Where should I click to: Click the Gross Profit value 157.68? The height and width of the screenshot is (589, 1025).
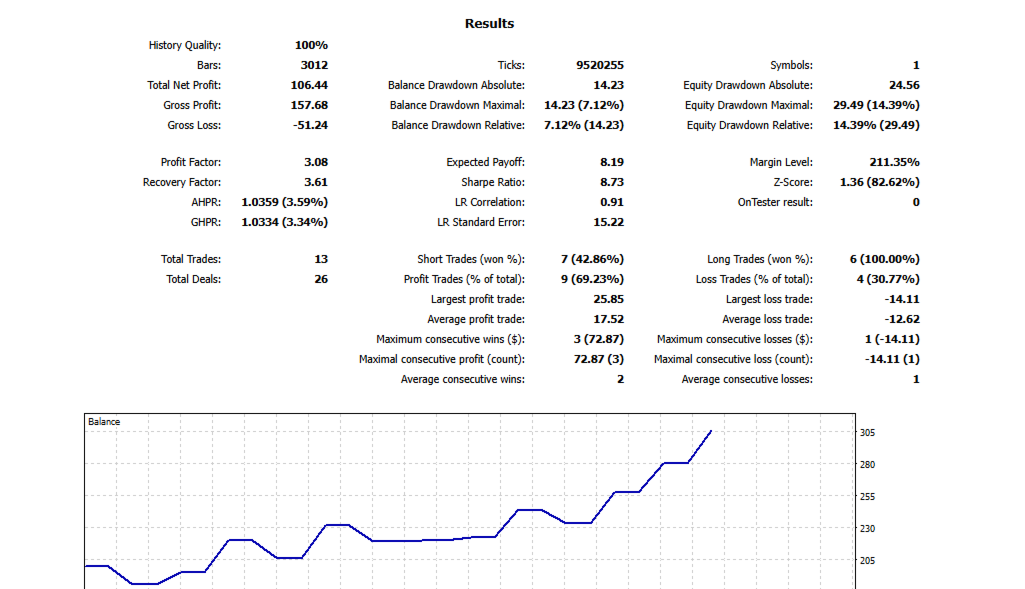[x=309, y=105]
